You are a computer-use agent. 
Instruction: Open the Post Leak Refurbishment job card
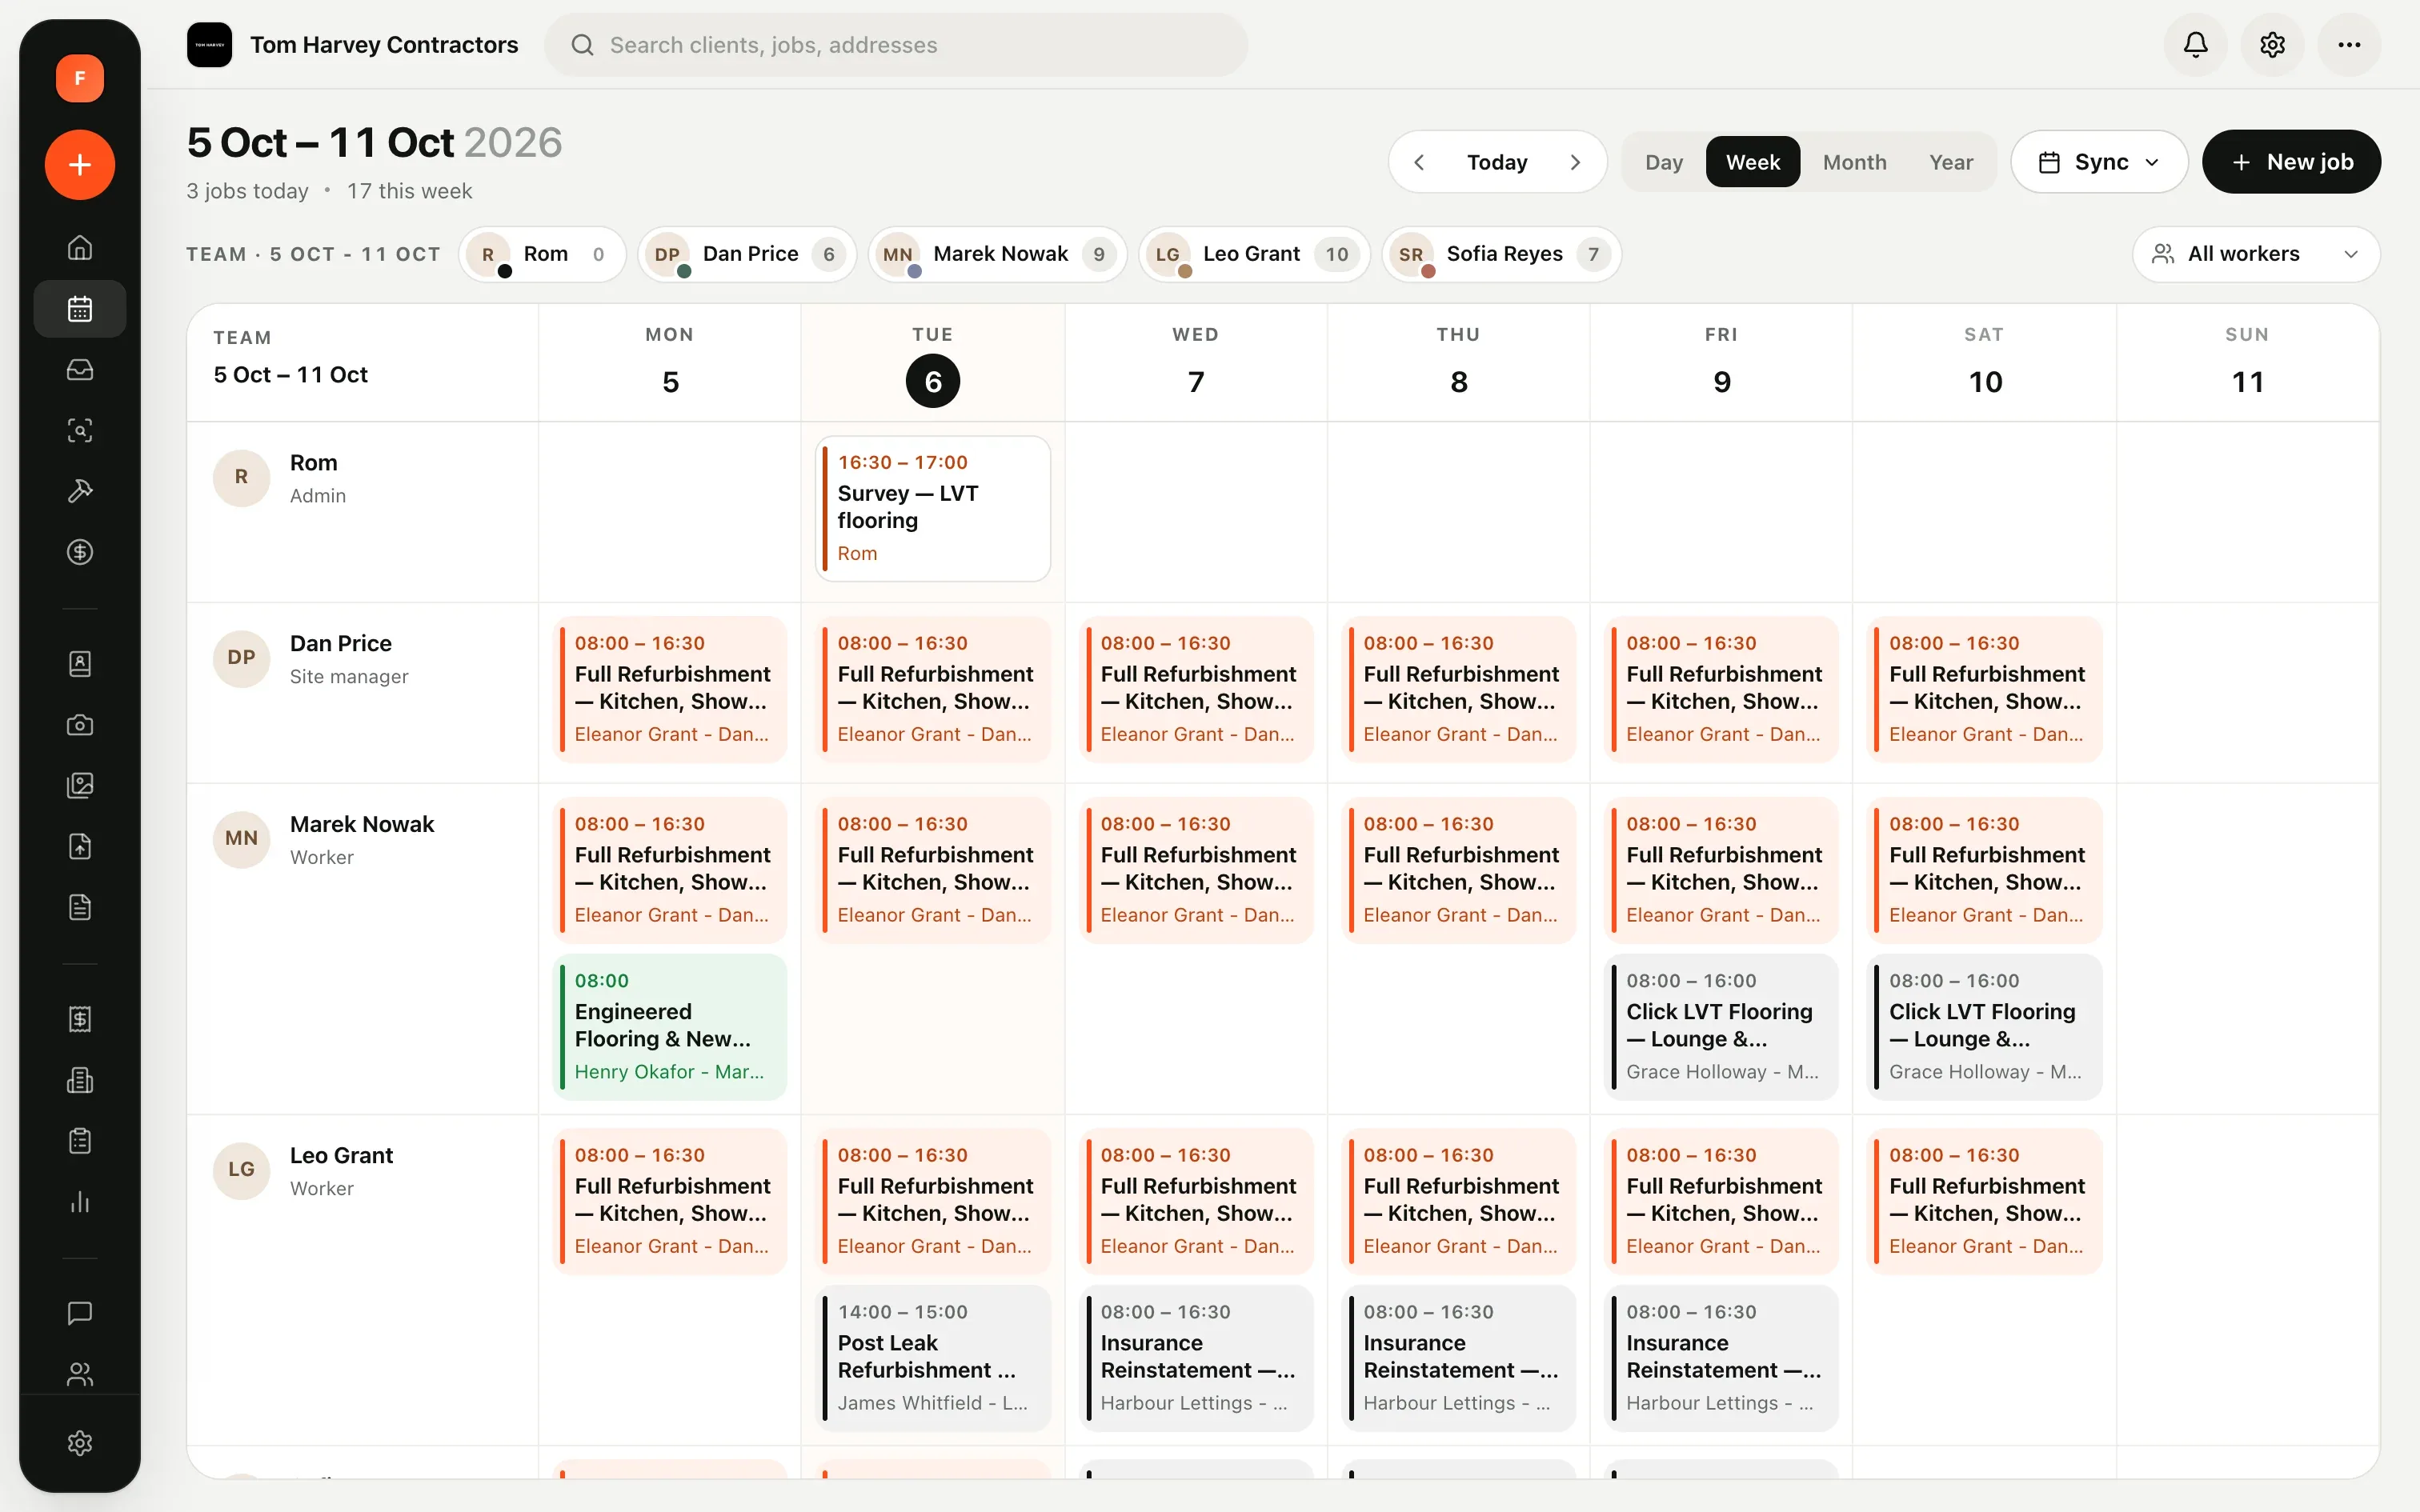(x=933, y=1358)
